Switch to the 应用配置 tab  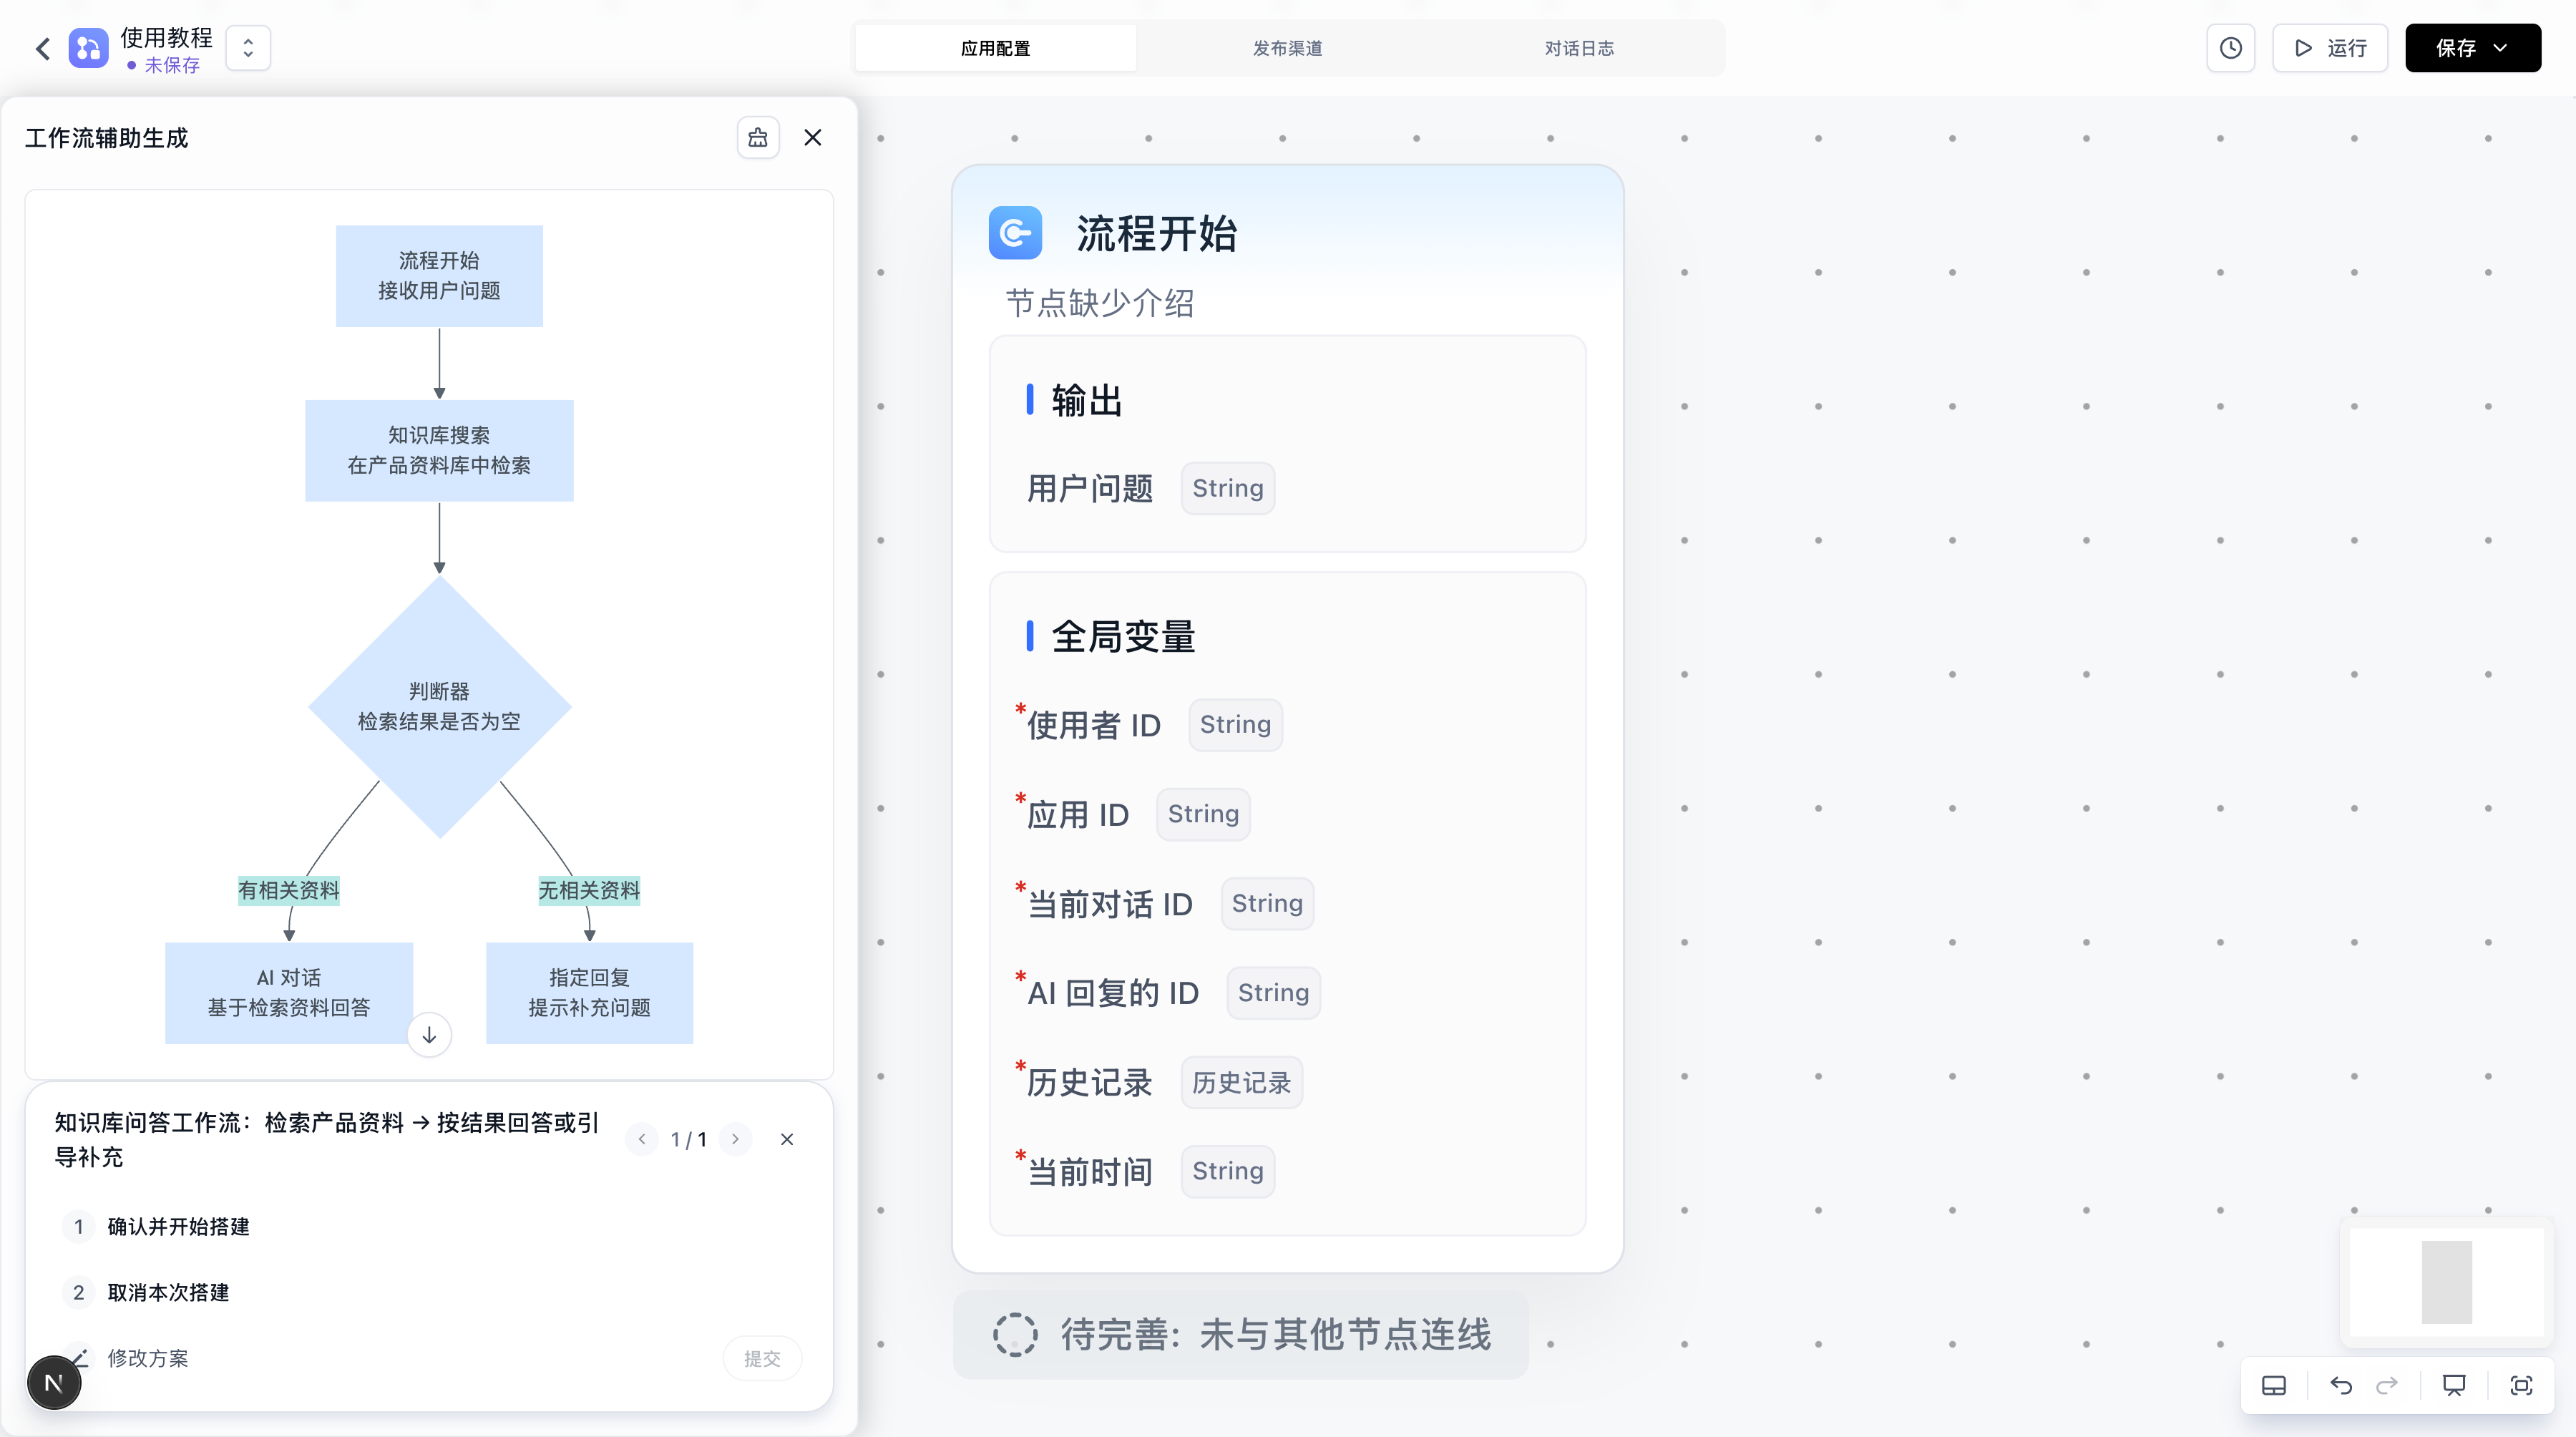995,48
